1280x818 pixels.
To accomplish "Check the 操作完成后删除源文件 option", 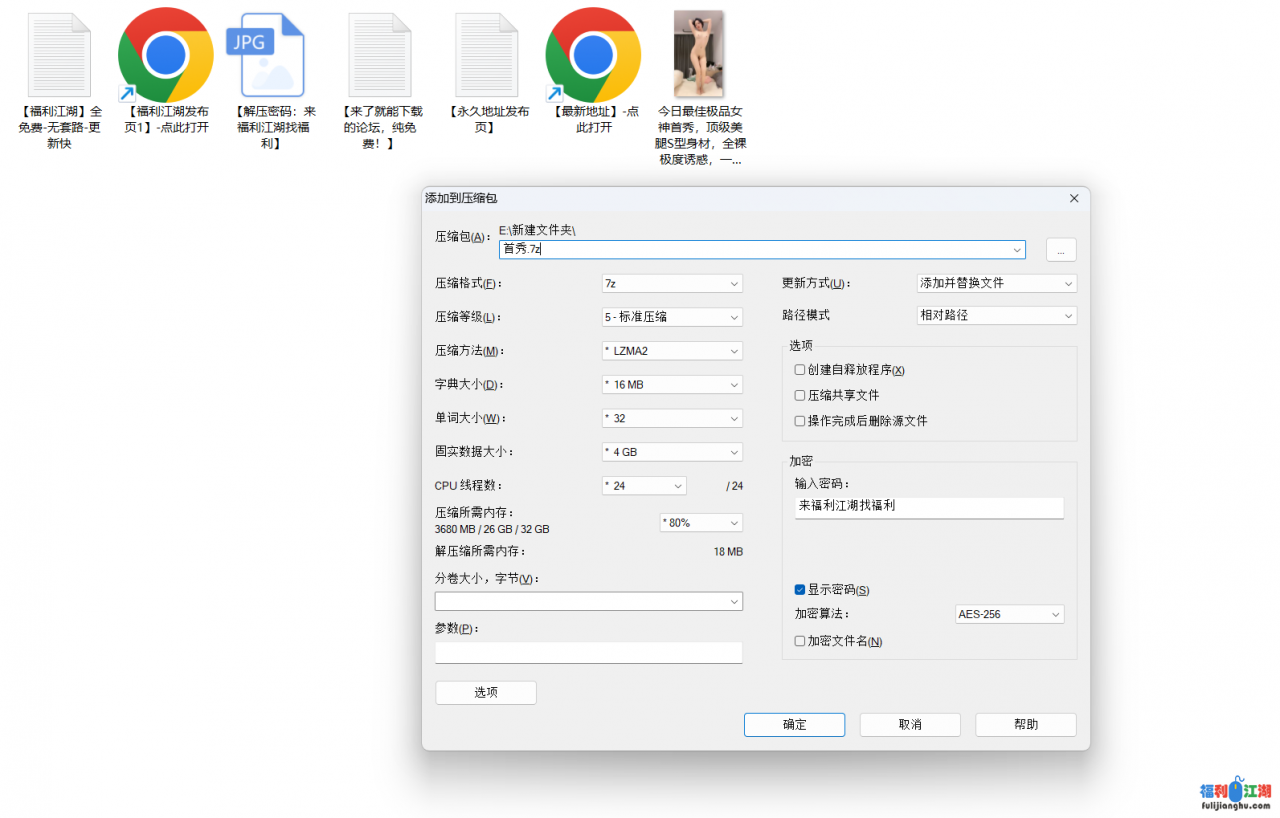I will point(800,421).
